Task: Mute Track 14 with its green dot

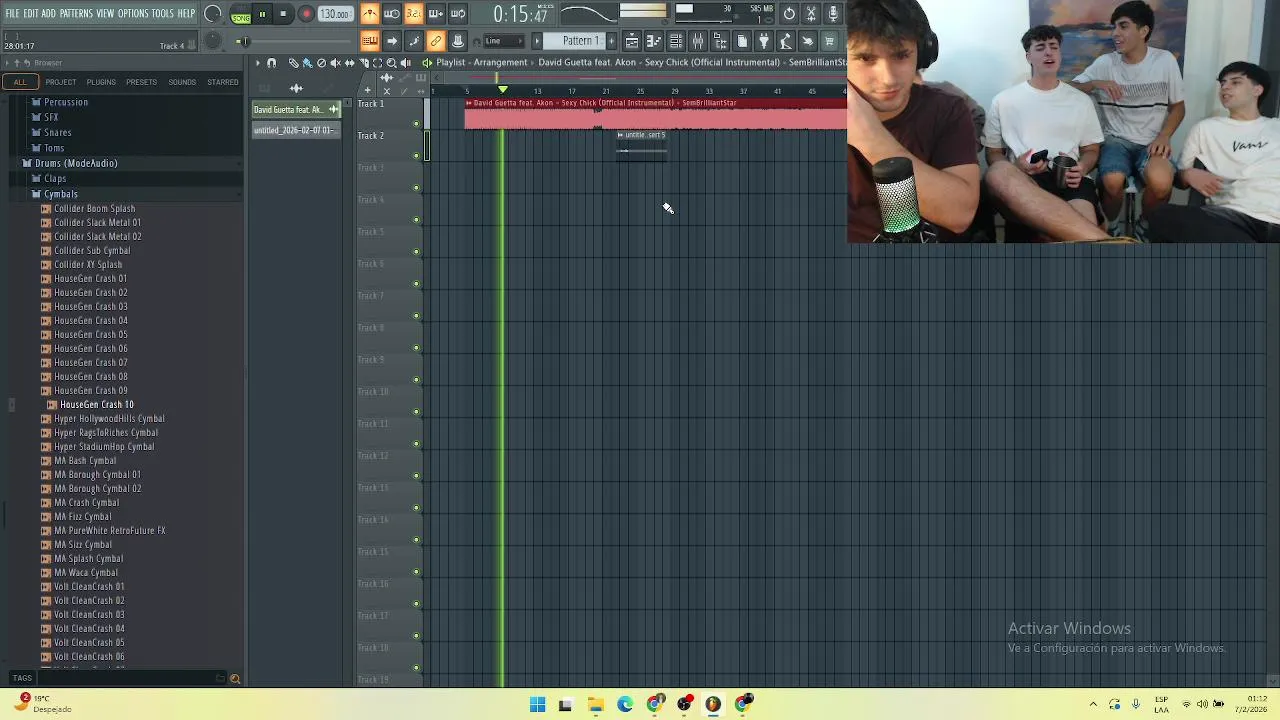Action: point(416,540)
